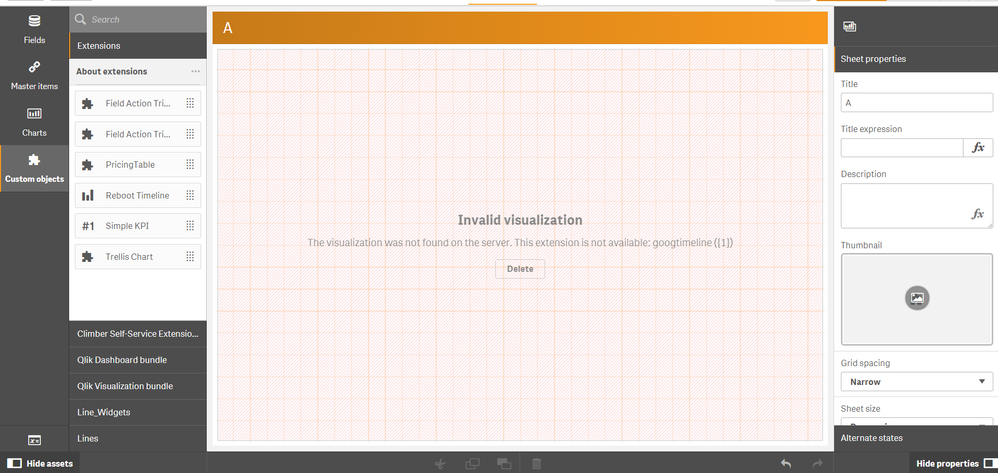The image size is (998, 473).
Task: Open the Master items tab
Action: (x=34, y=76)
